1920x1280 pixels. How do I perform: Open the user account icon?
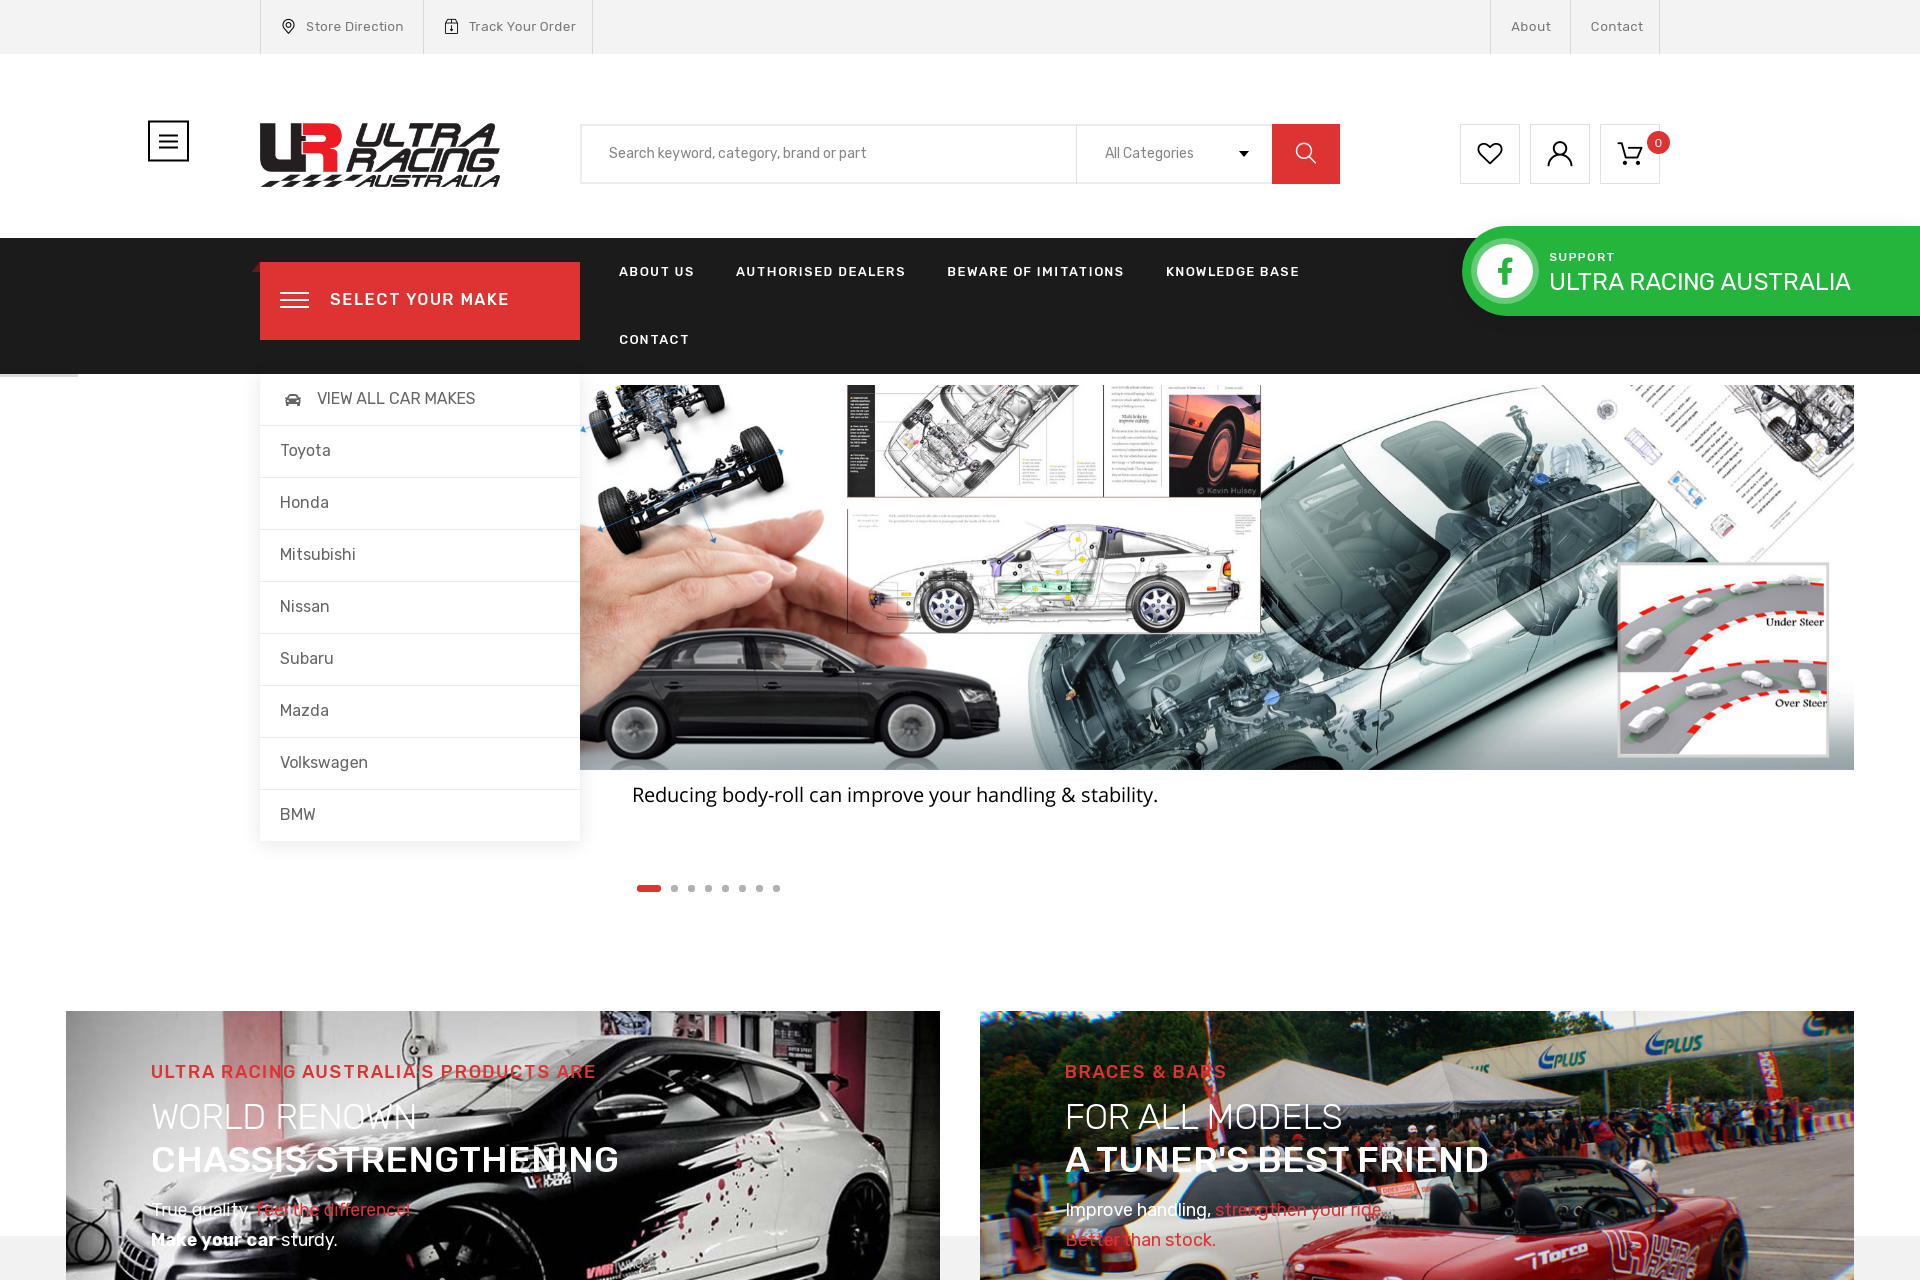[x=1559, y=154]
